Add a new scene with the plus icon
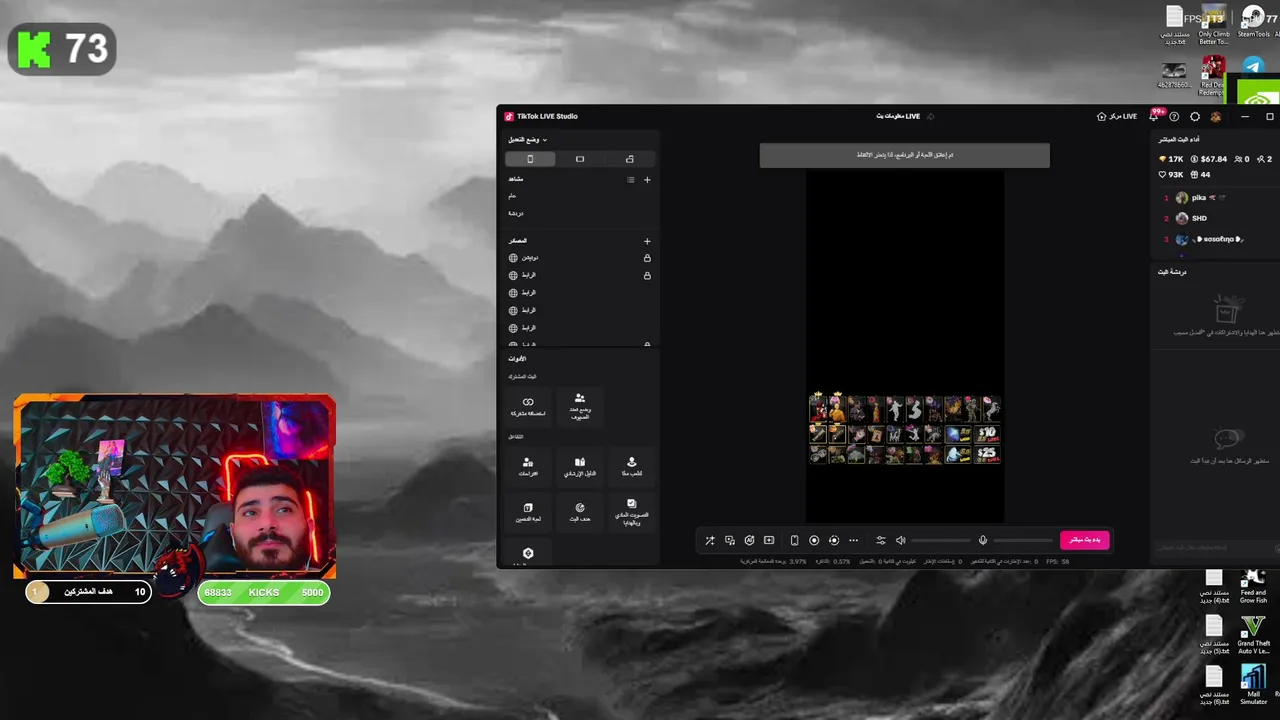 tap(647, 180)
